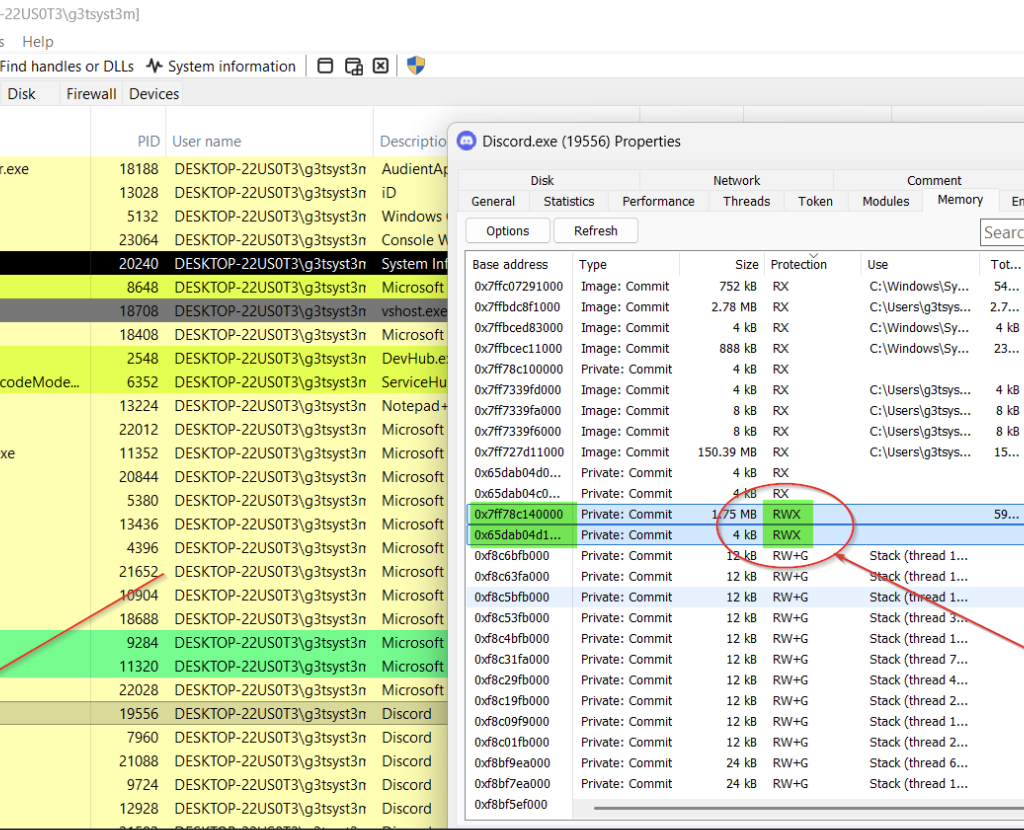Click the Find window toolbar icon
Screen dimensions: 1024x830
325,66
